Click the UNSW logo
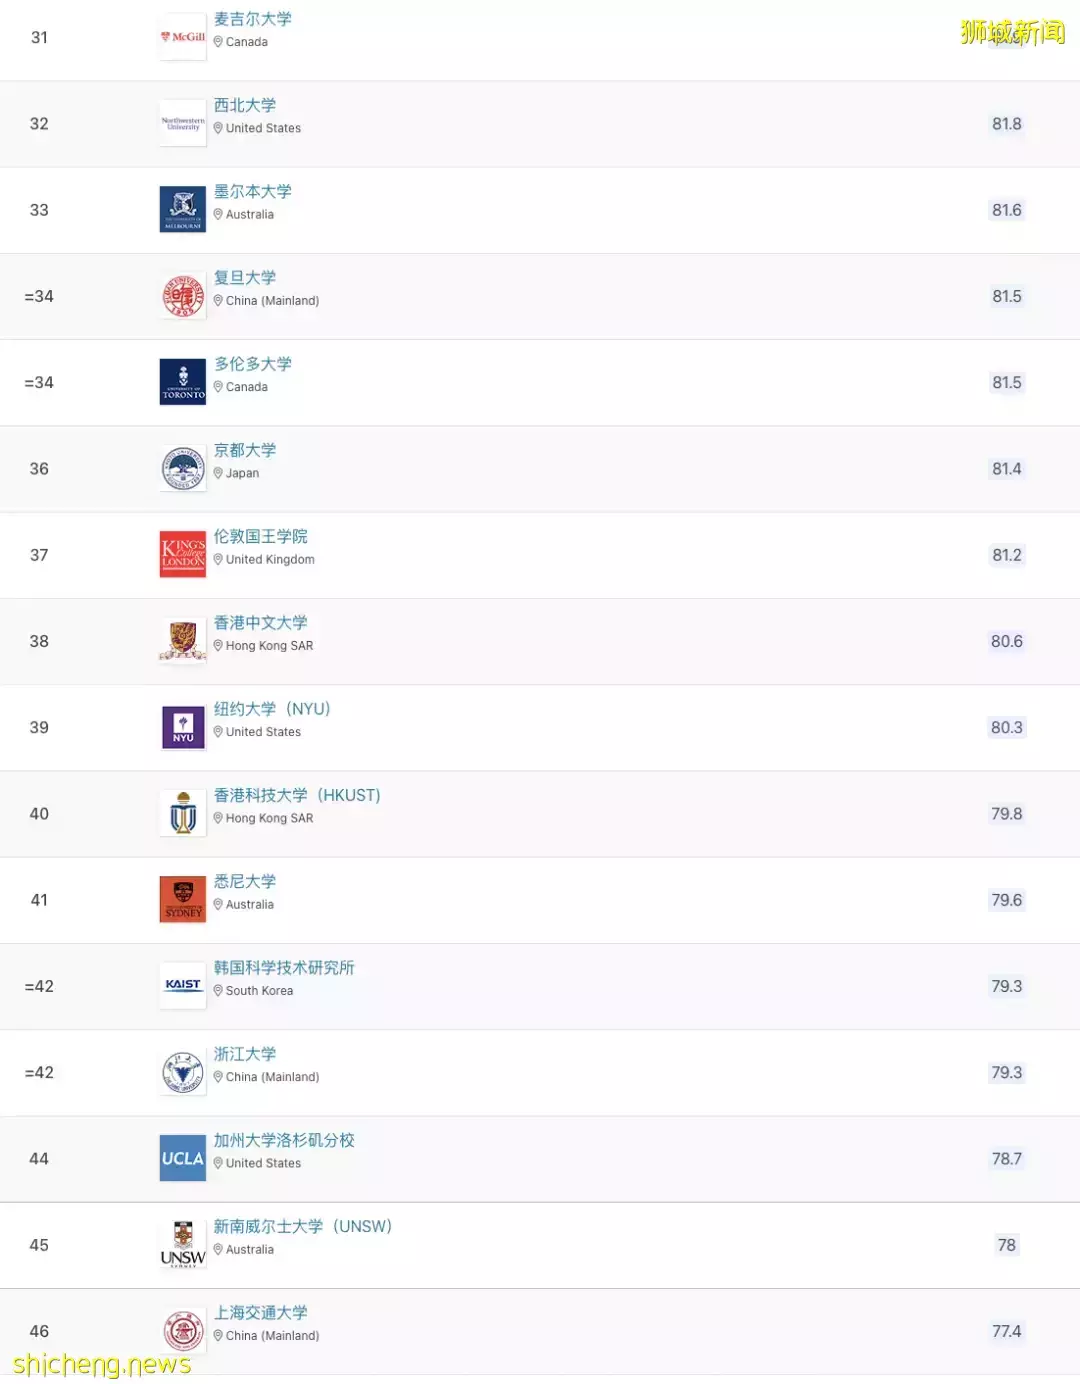1080x1384 pixels. [x=183, y=1244]
